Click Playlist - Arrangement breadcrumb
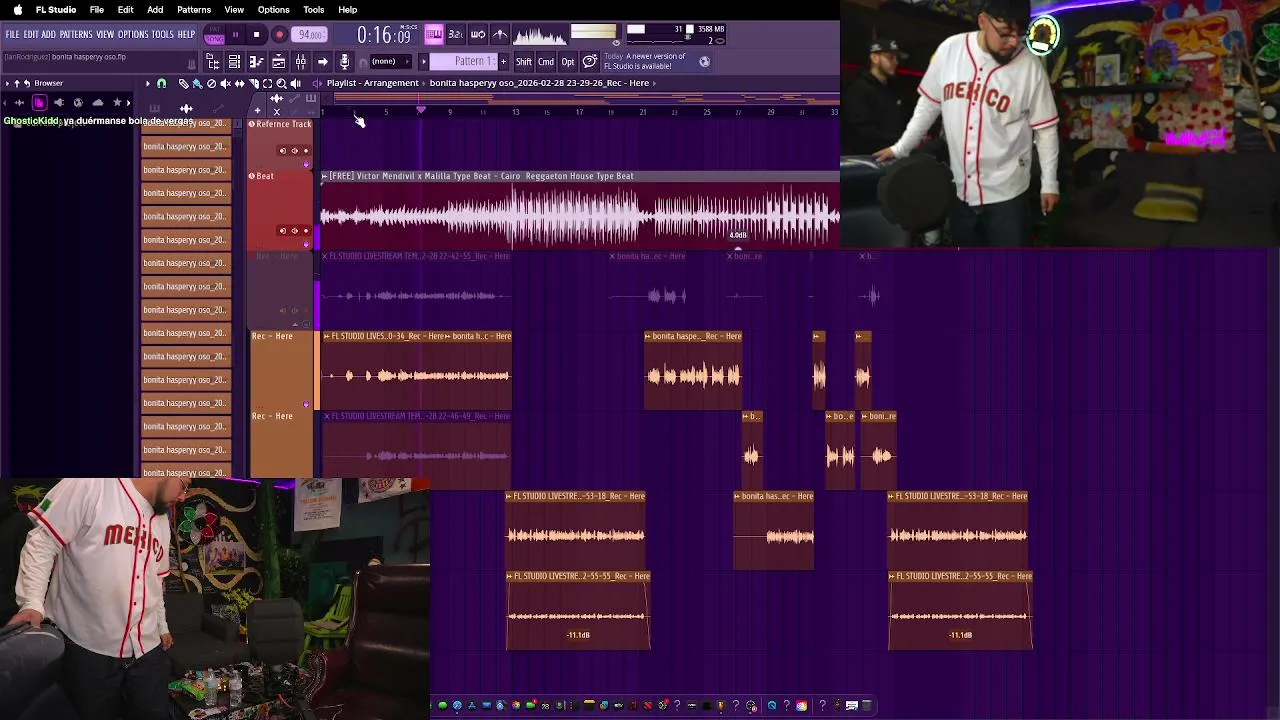The image size is (1280, 720). (372, 83)
